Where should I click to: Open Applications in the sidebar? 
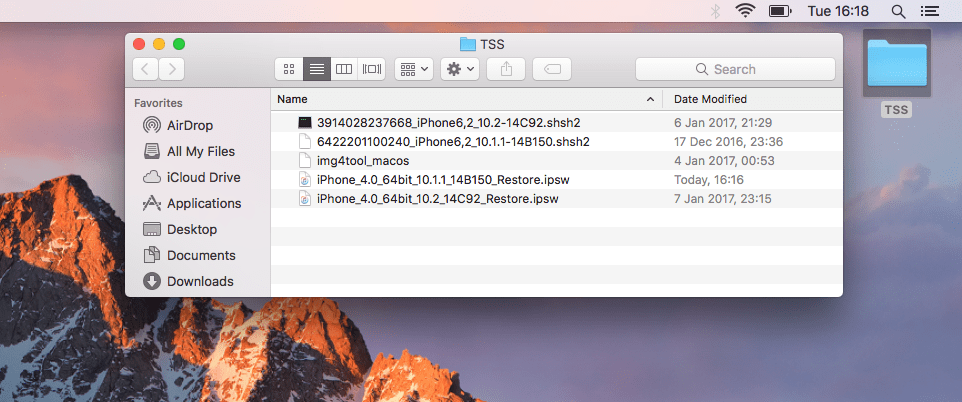(191, 203)
